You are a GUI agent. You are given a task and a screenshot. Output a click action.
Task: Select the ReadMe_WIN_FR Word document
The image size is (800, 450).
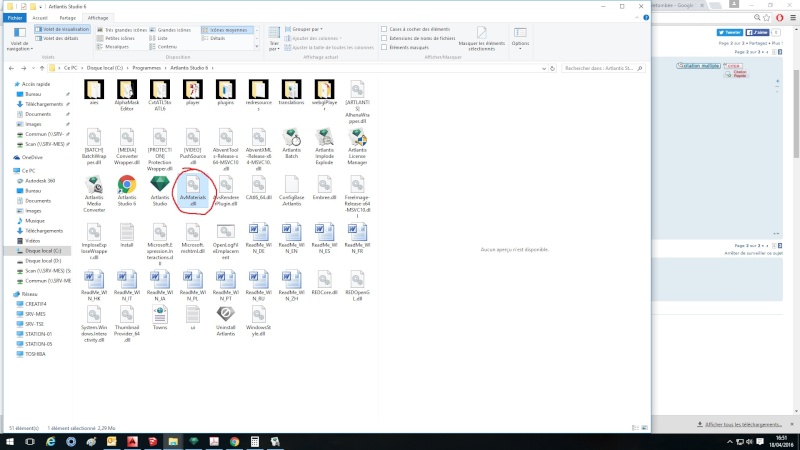(x=357, y=238)
